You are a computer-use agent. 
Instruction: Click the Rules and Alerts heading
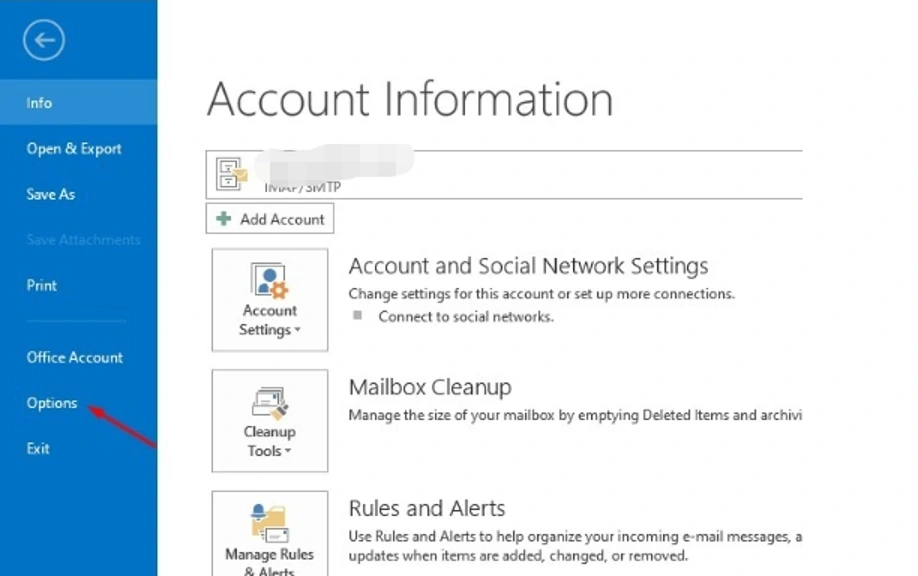(427, 509)
